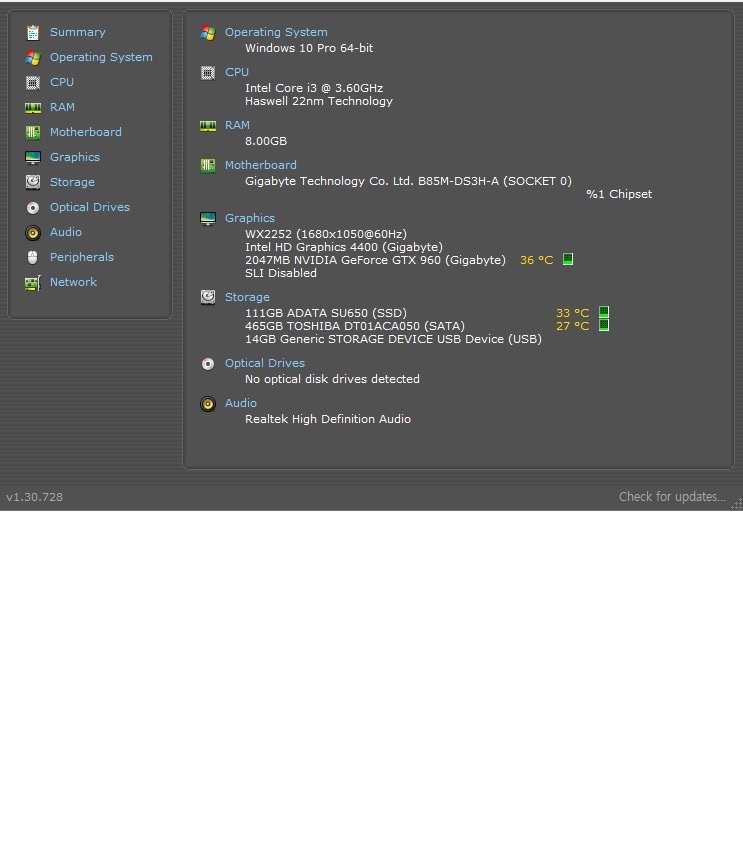Click version number v1.30.728 in status bar

[35, 497]
